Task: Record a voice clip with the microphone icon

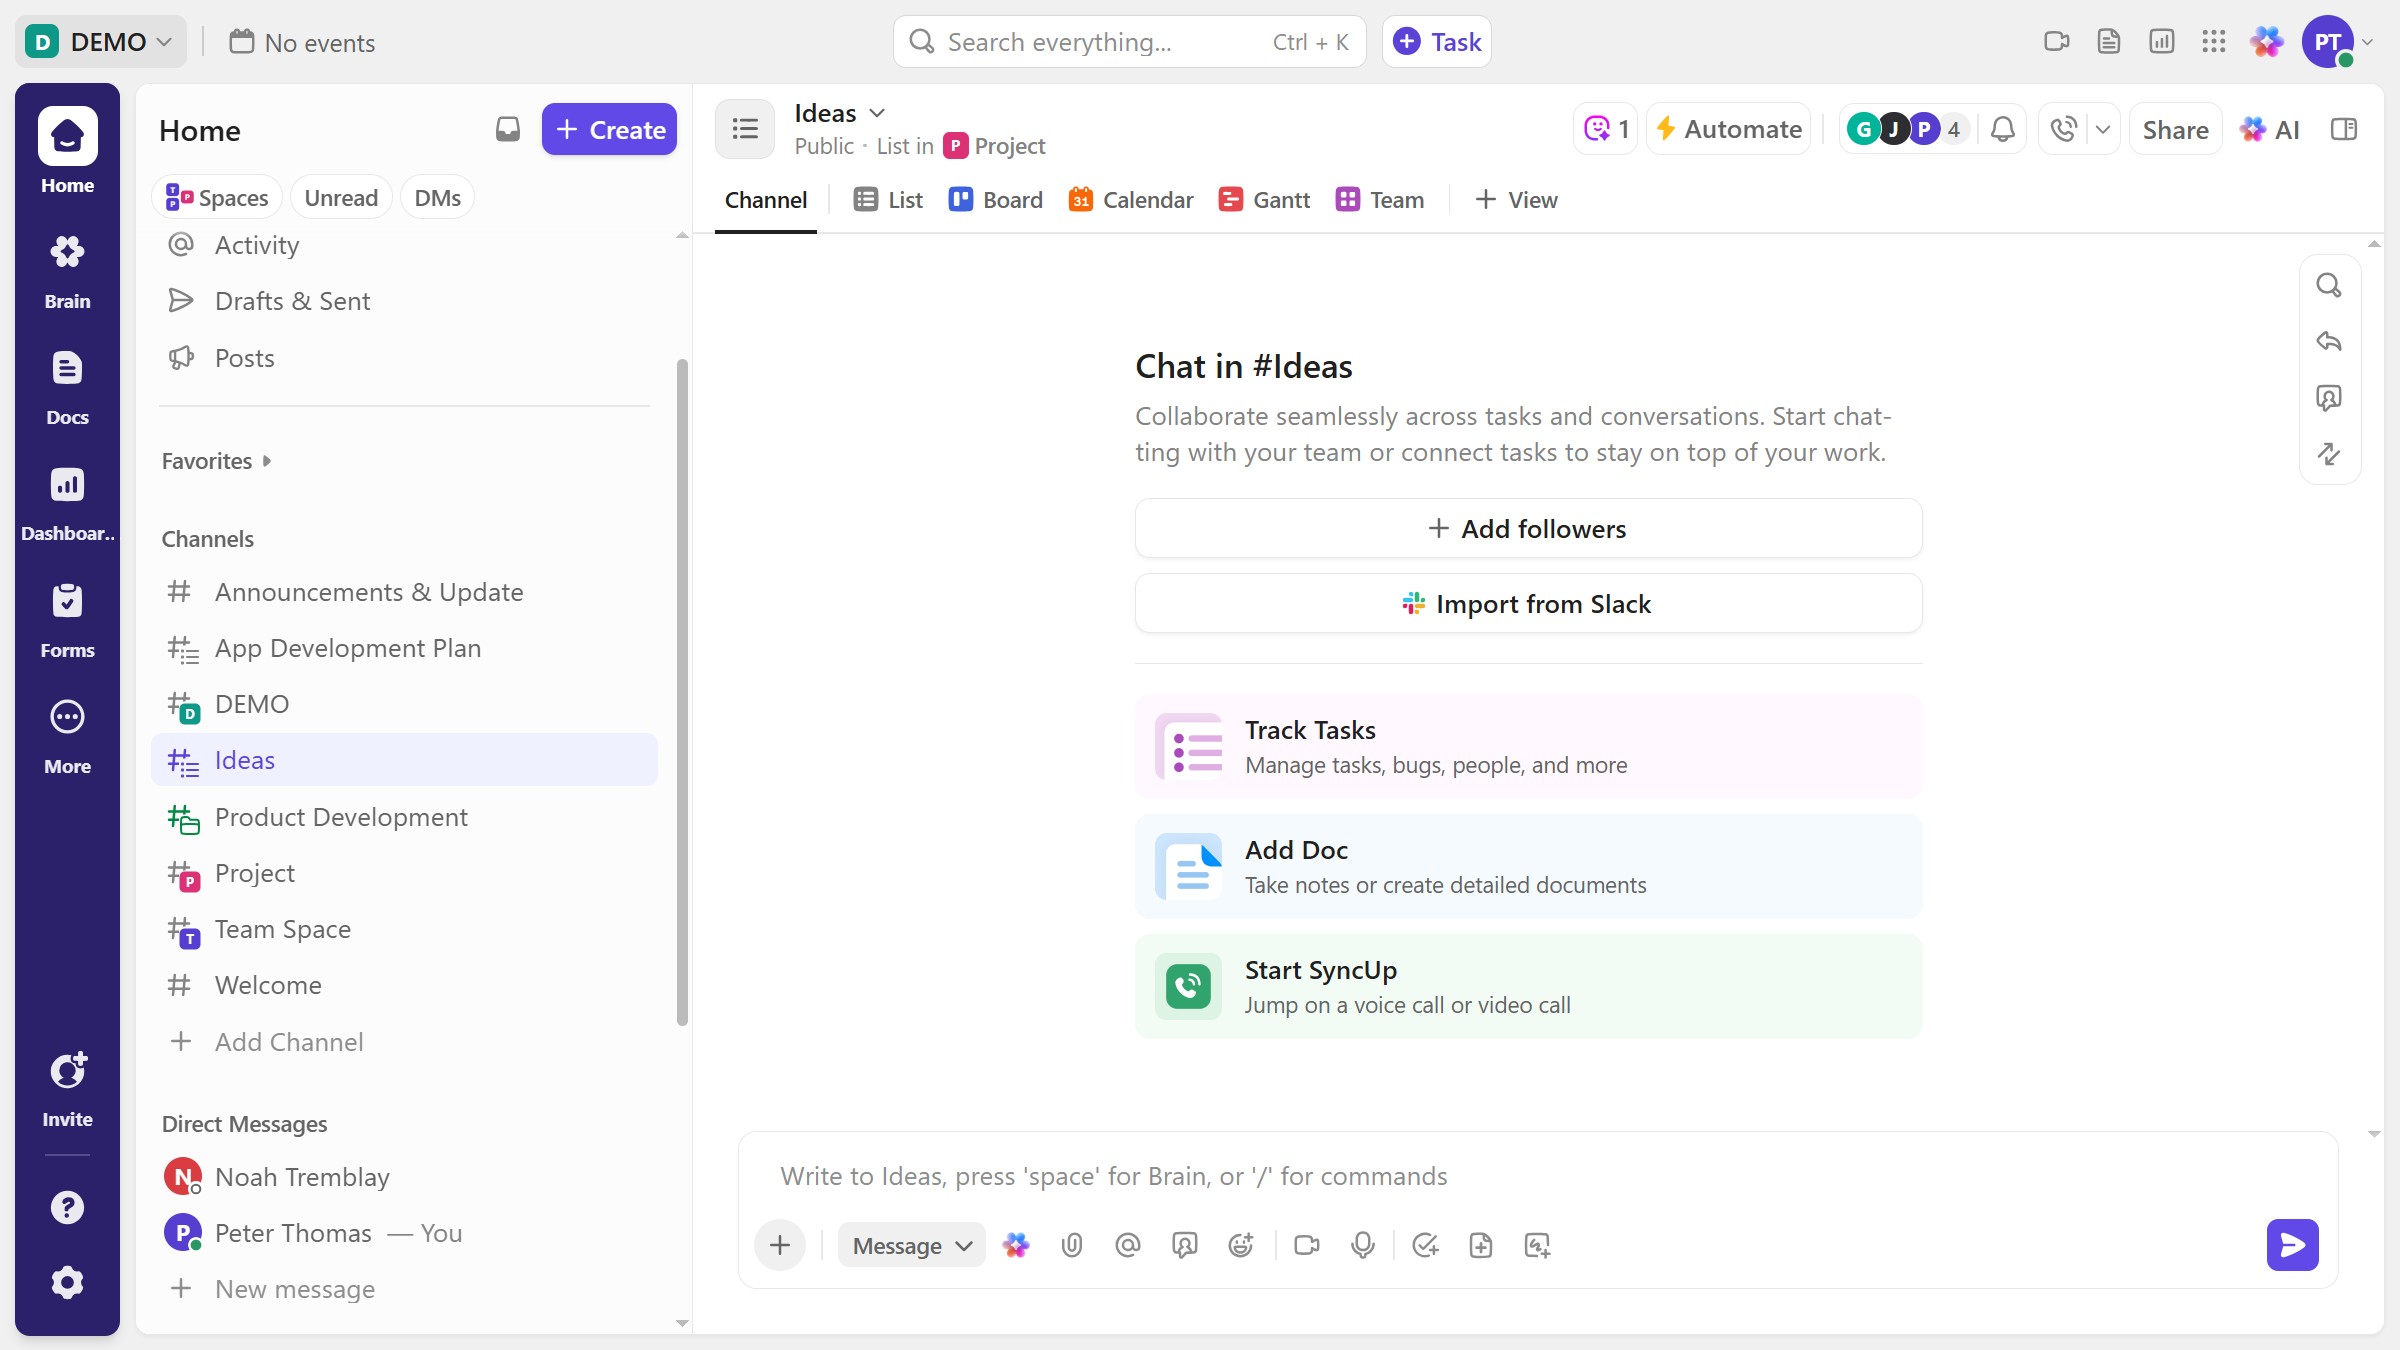Action: tap(1362, 1245)
